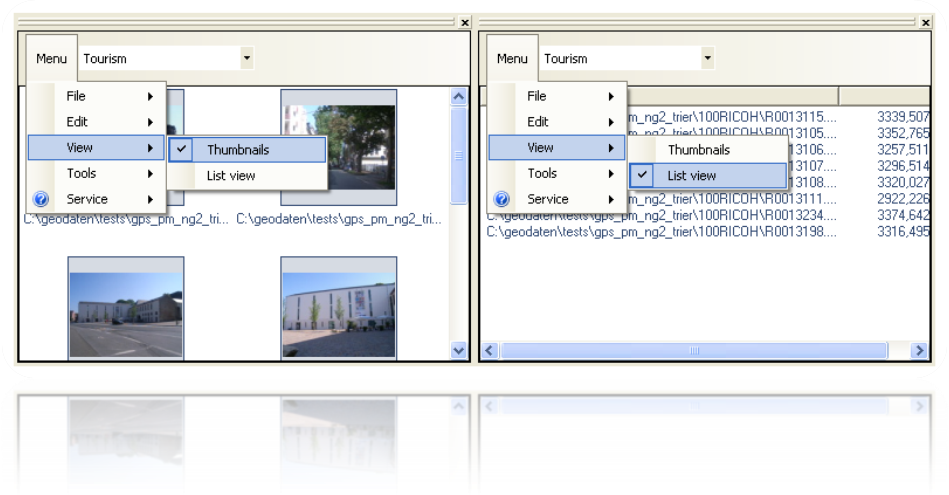The image size is (949, 495).
Task: Click the scroll left arrow in right list panel
Action: point(490,351)
